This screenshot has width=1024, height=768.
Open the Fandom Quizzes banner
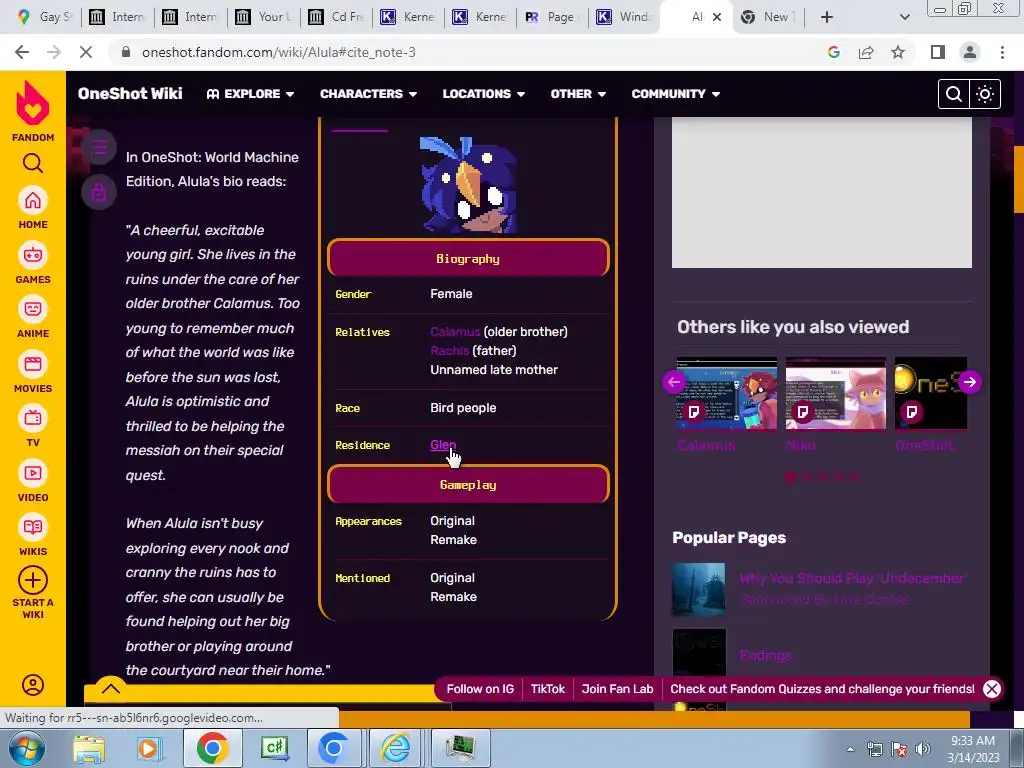pos(822,689)
